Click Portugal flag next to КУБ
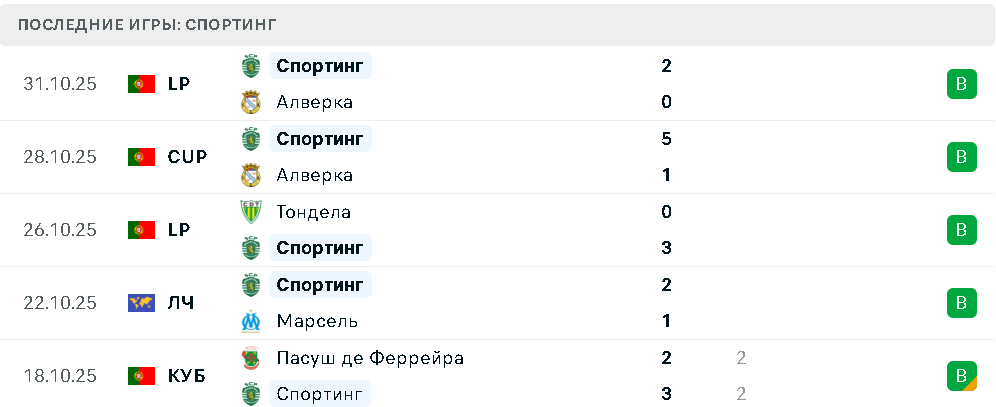996x407 pixels. 141,376
